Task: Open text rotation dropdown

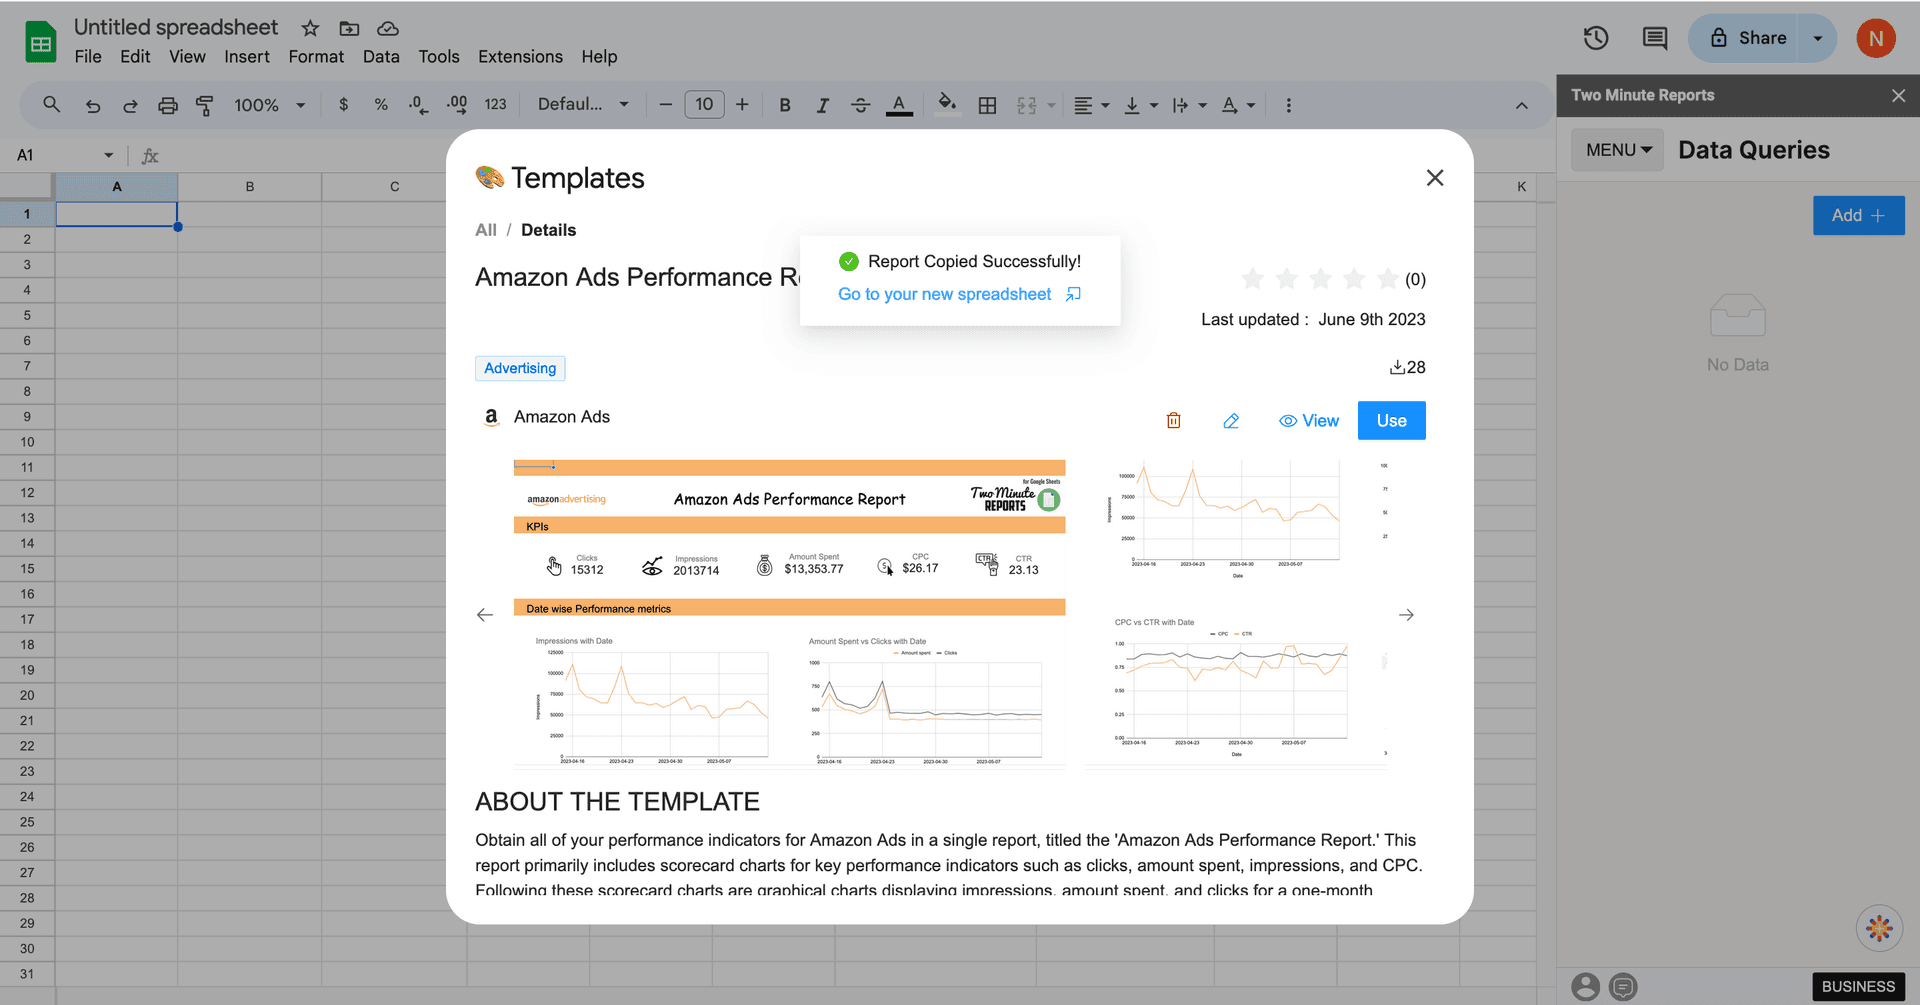Action: (1238, 105)
